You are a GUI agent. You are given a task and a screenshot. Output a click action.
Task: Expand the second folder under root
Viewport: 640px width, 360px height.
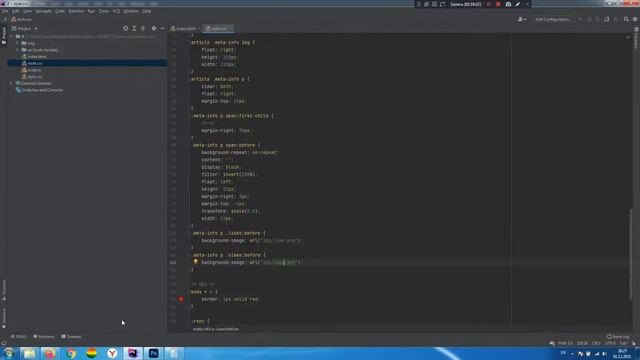tap(18, 50)
